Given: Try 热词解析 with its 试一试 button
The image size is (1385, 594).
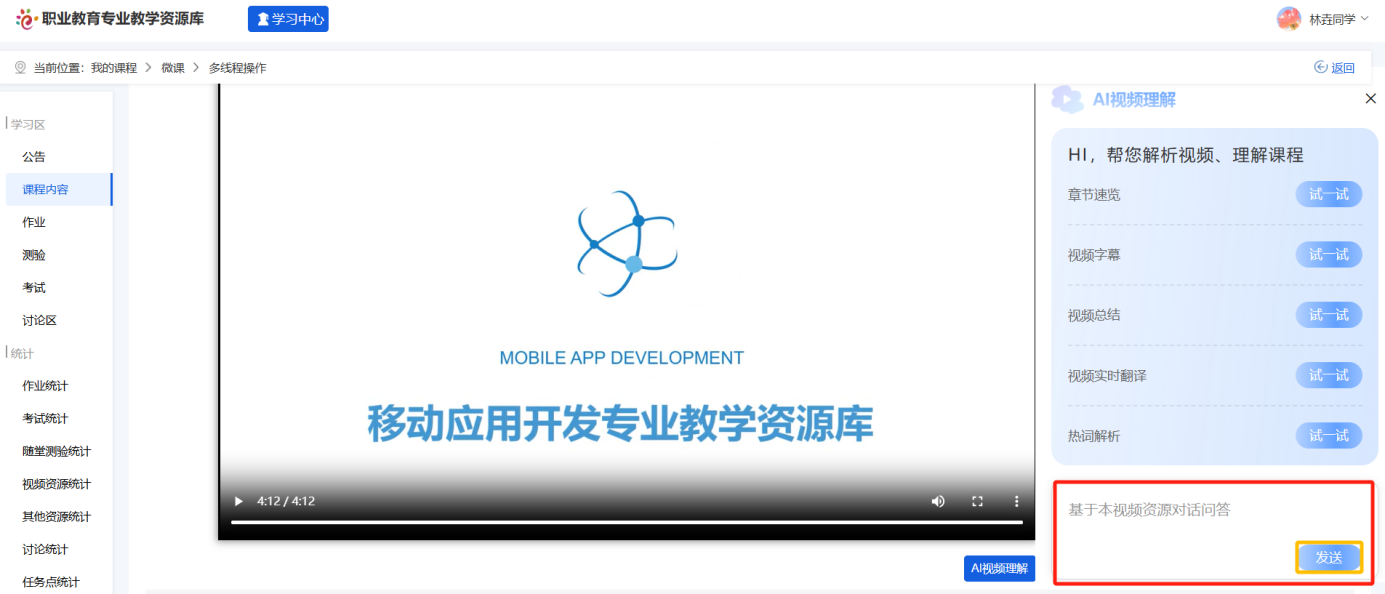Looking at the screenshot, I should (1329, 435).
